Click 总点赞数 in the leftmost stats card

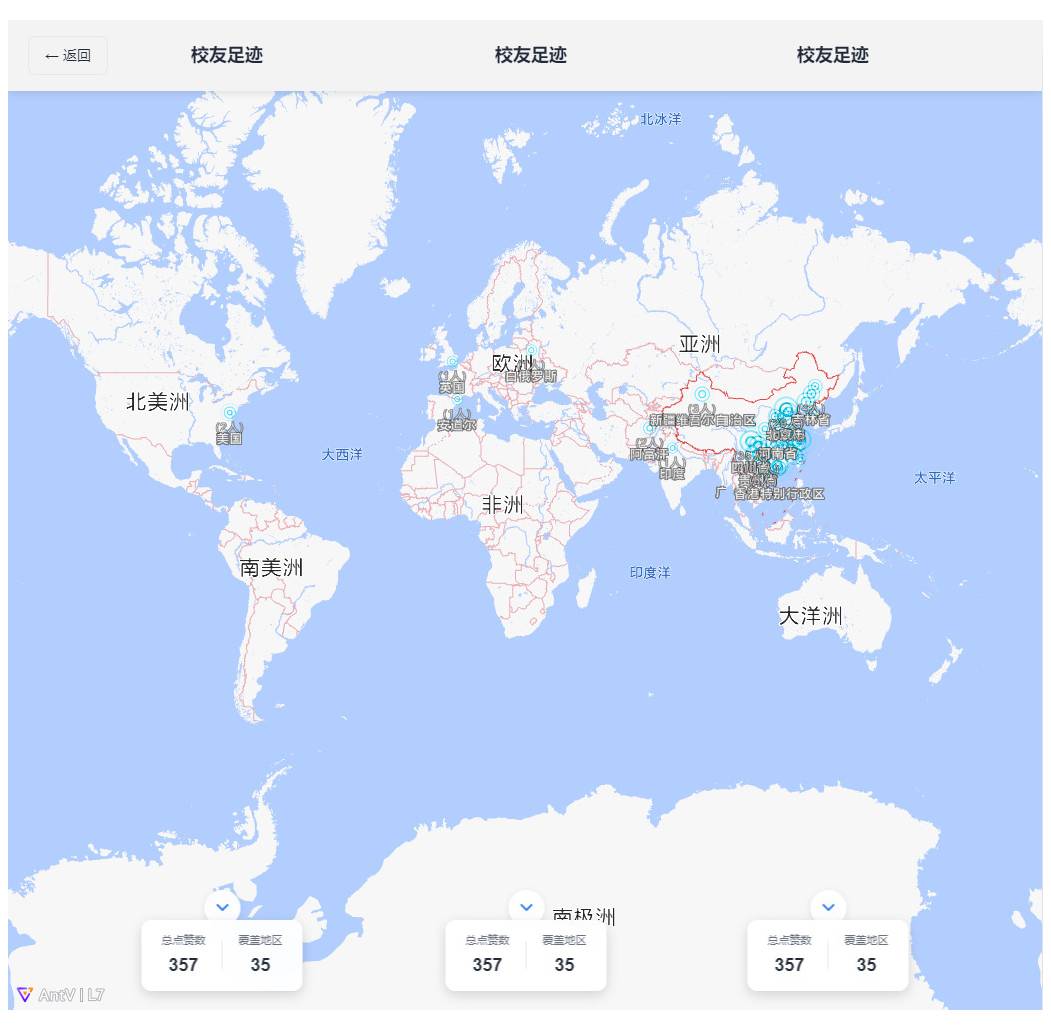tap(183, 941)
